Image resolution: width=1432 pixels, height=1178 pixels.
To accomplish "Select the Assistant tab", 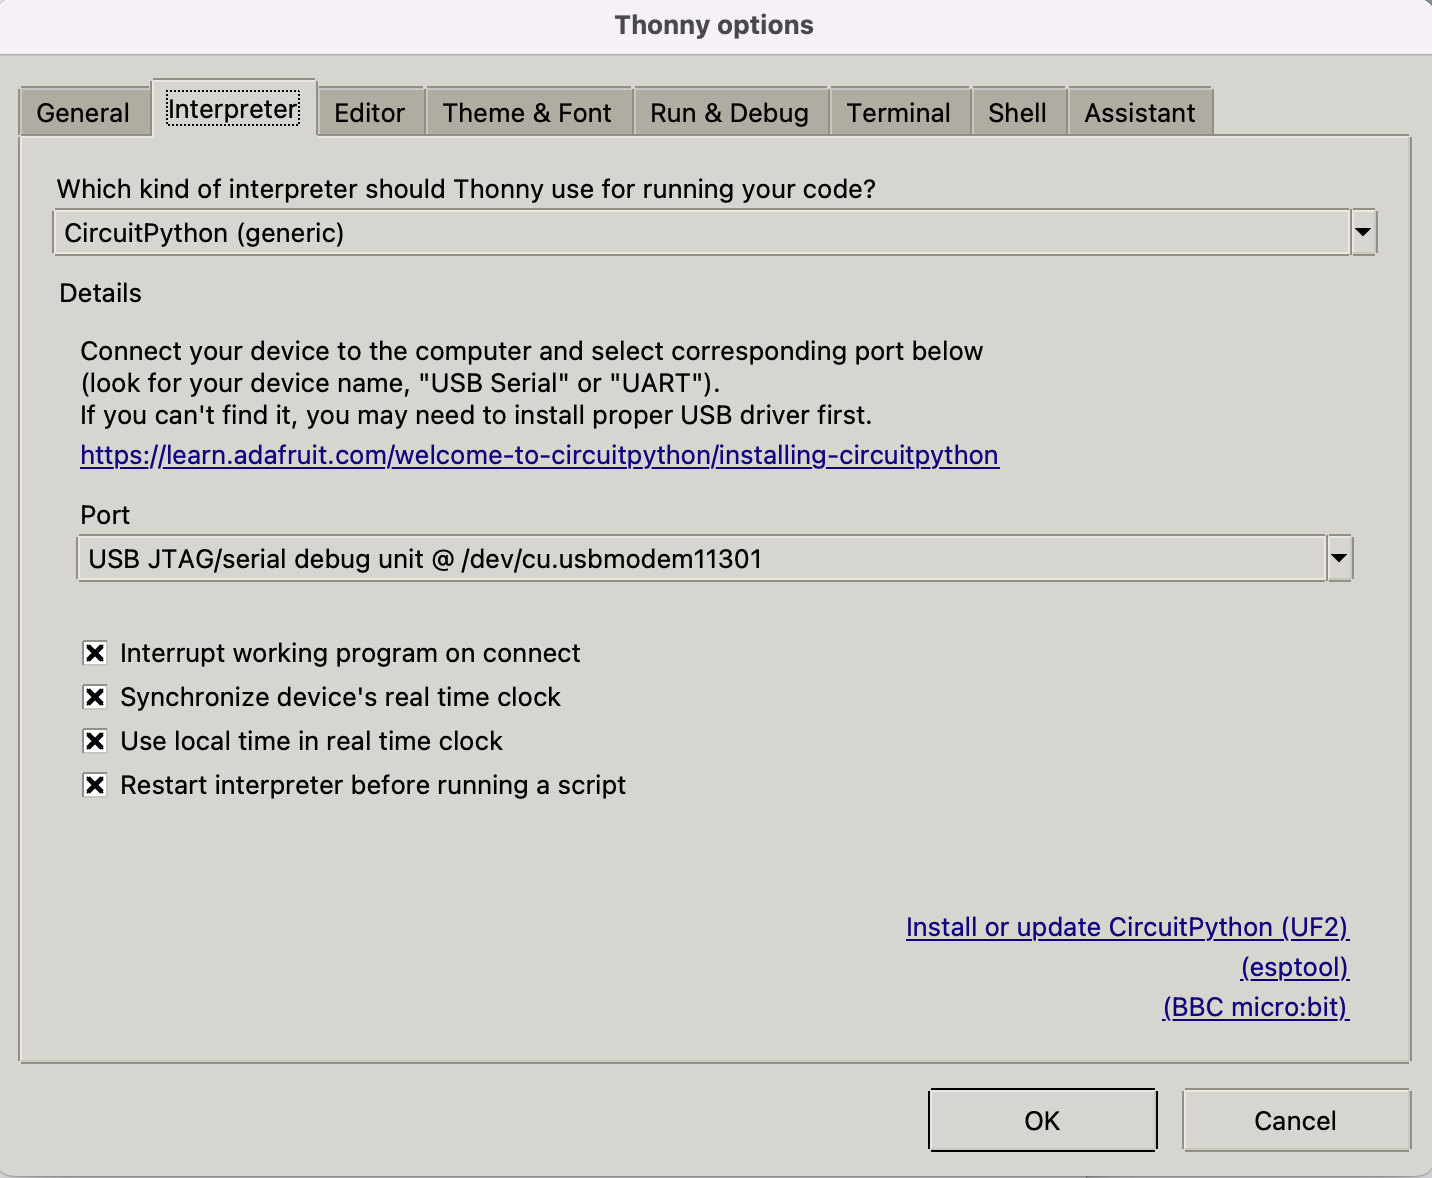I will point(1140,113).
